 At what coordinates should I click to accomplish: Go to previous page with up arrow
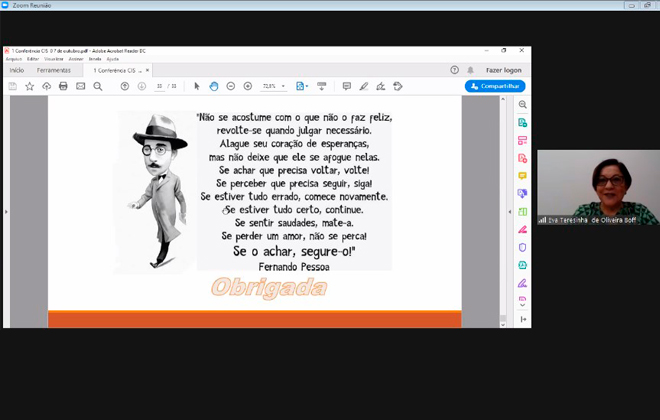click(x=125, y=86)
